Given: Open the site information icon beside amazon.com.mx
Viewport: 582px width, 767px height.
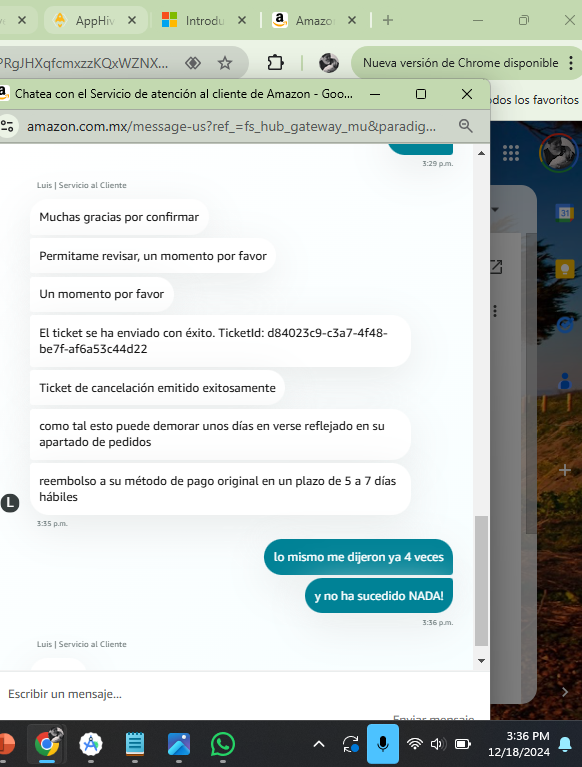Looking at the screenshot, I should coord(7,126).
